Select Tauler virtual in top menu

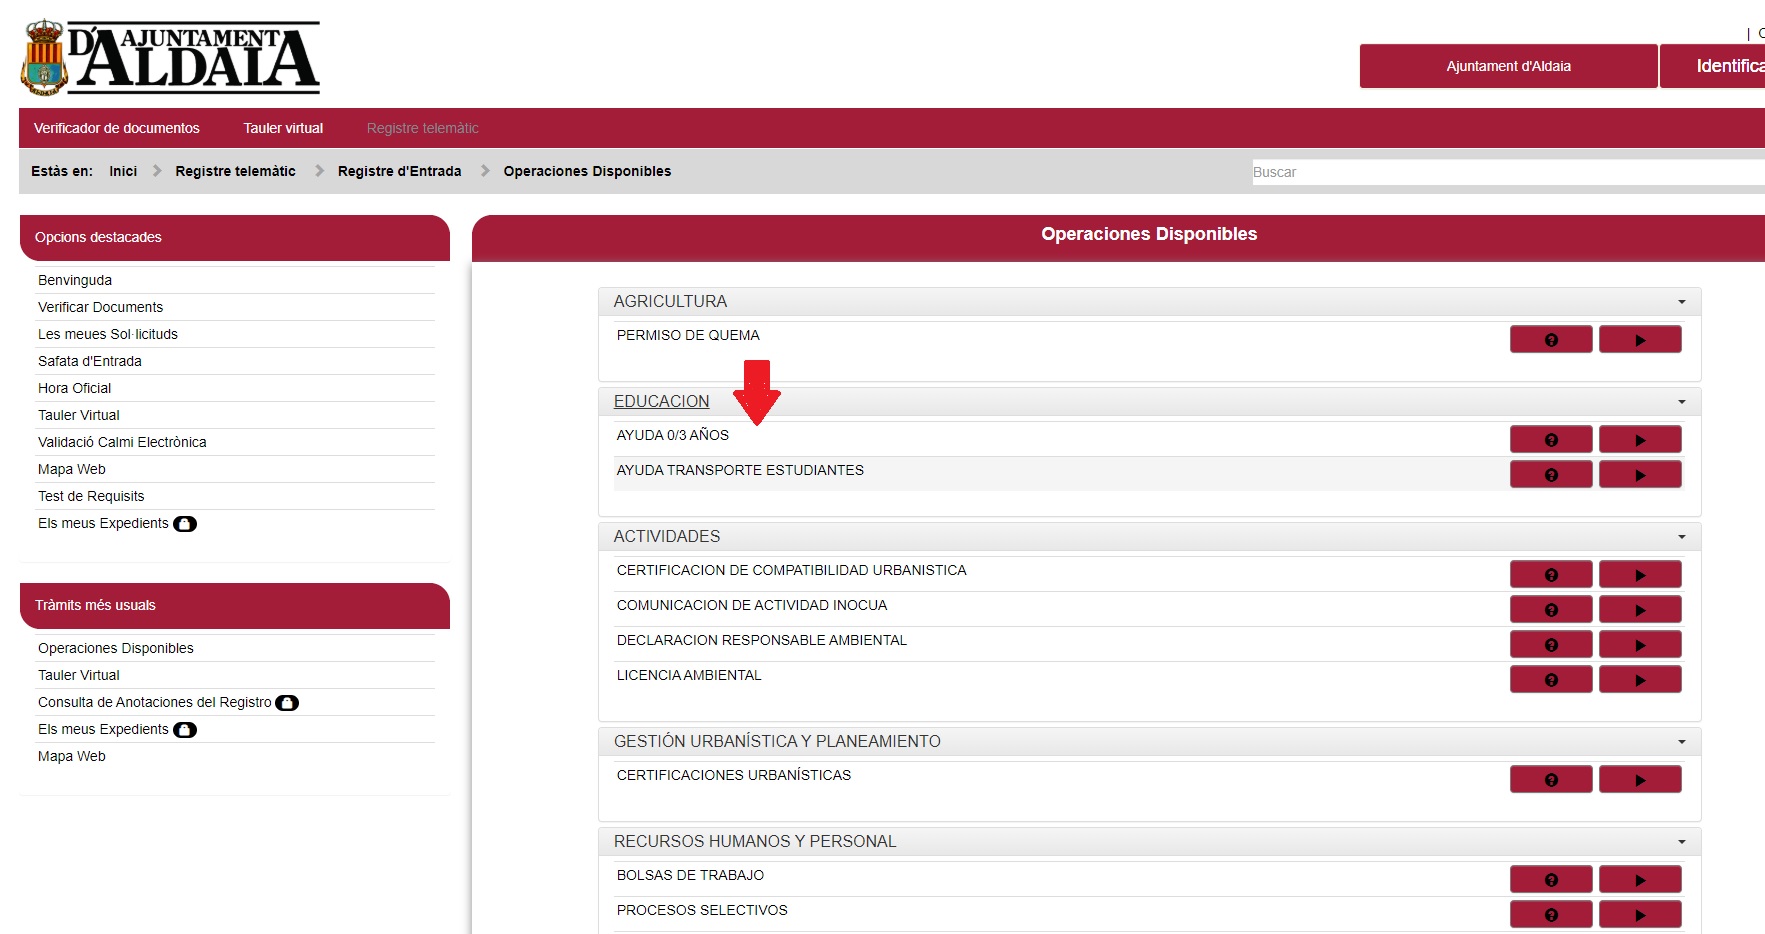pos(283,128)
